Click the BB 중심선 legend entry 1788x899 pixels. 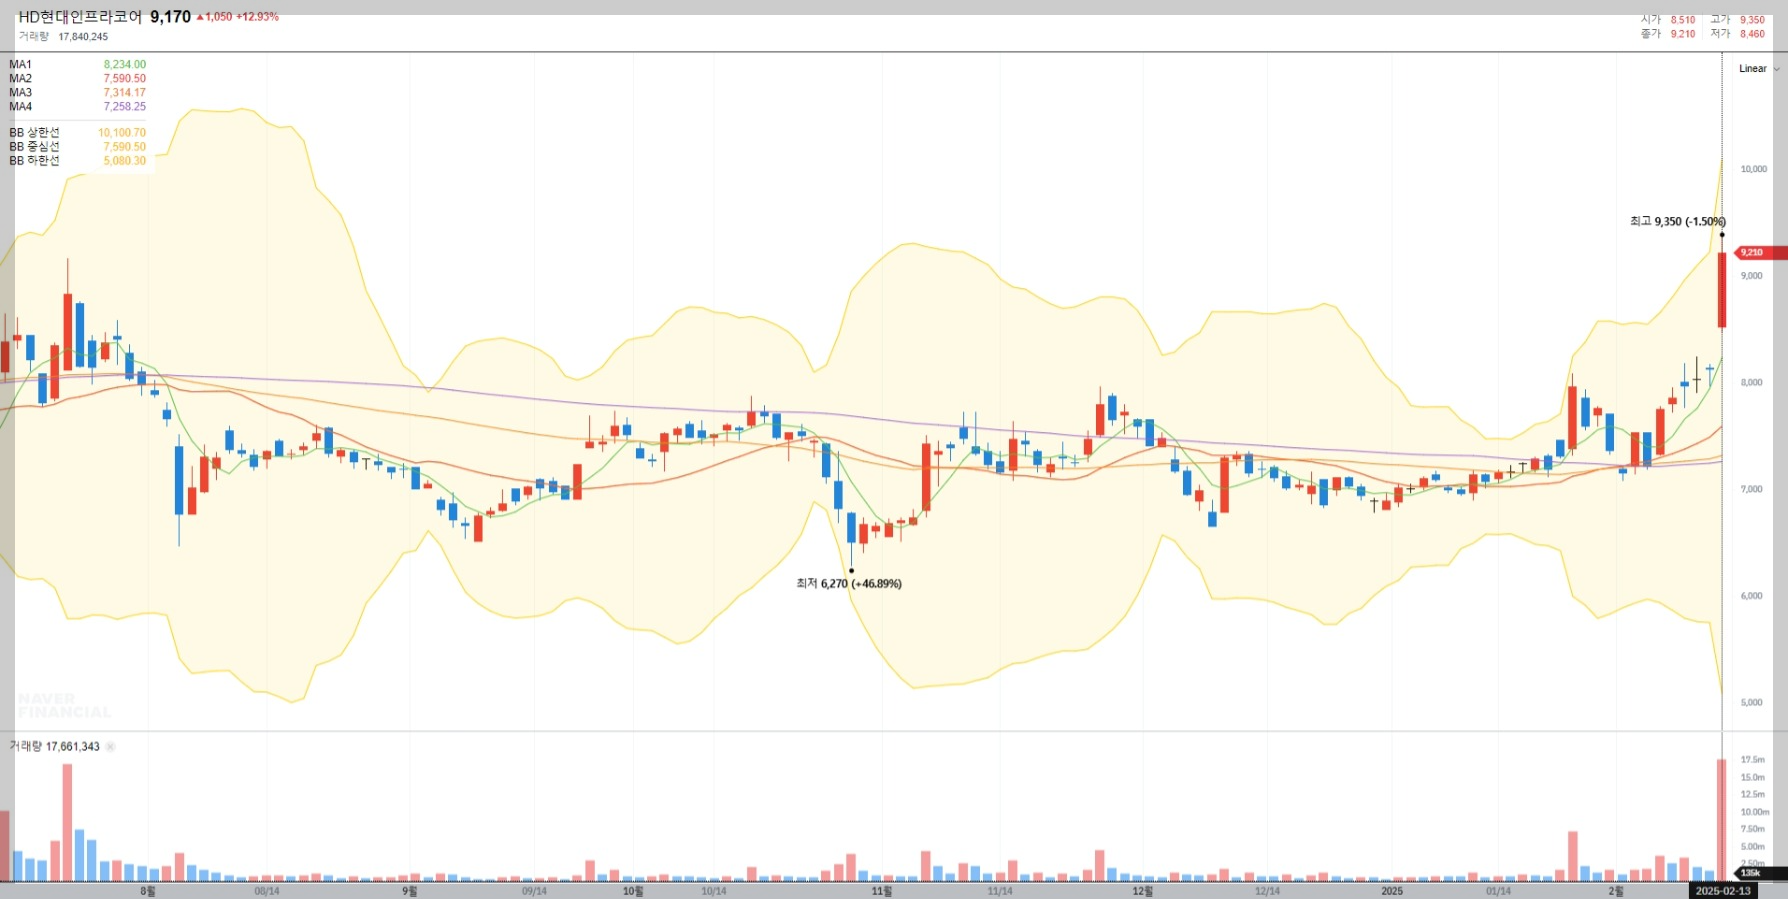pyautogui.click(x=77, y=147)
